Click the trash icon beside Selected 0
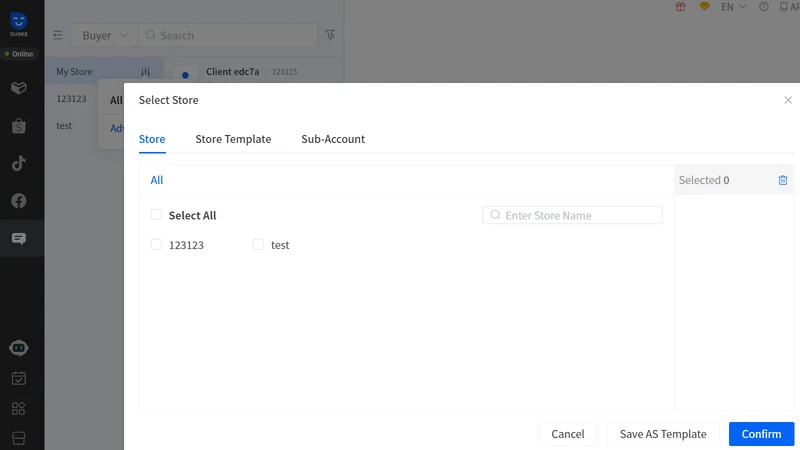Screen dimensions: 800x450 (783, 180)
